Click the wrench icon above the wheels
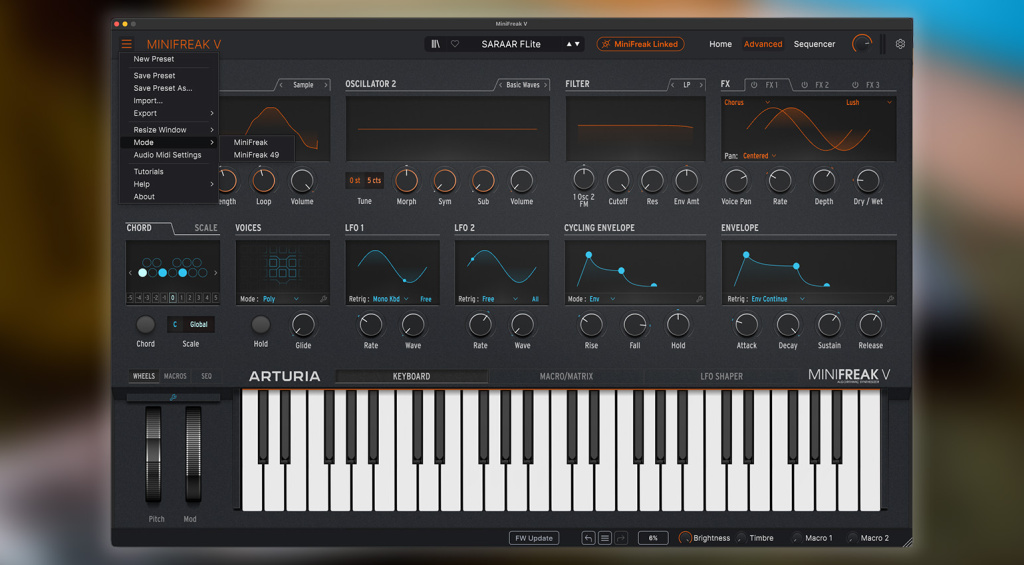Screen dimensions: 1024x565 click(x=173, y=397)
